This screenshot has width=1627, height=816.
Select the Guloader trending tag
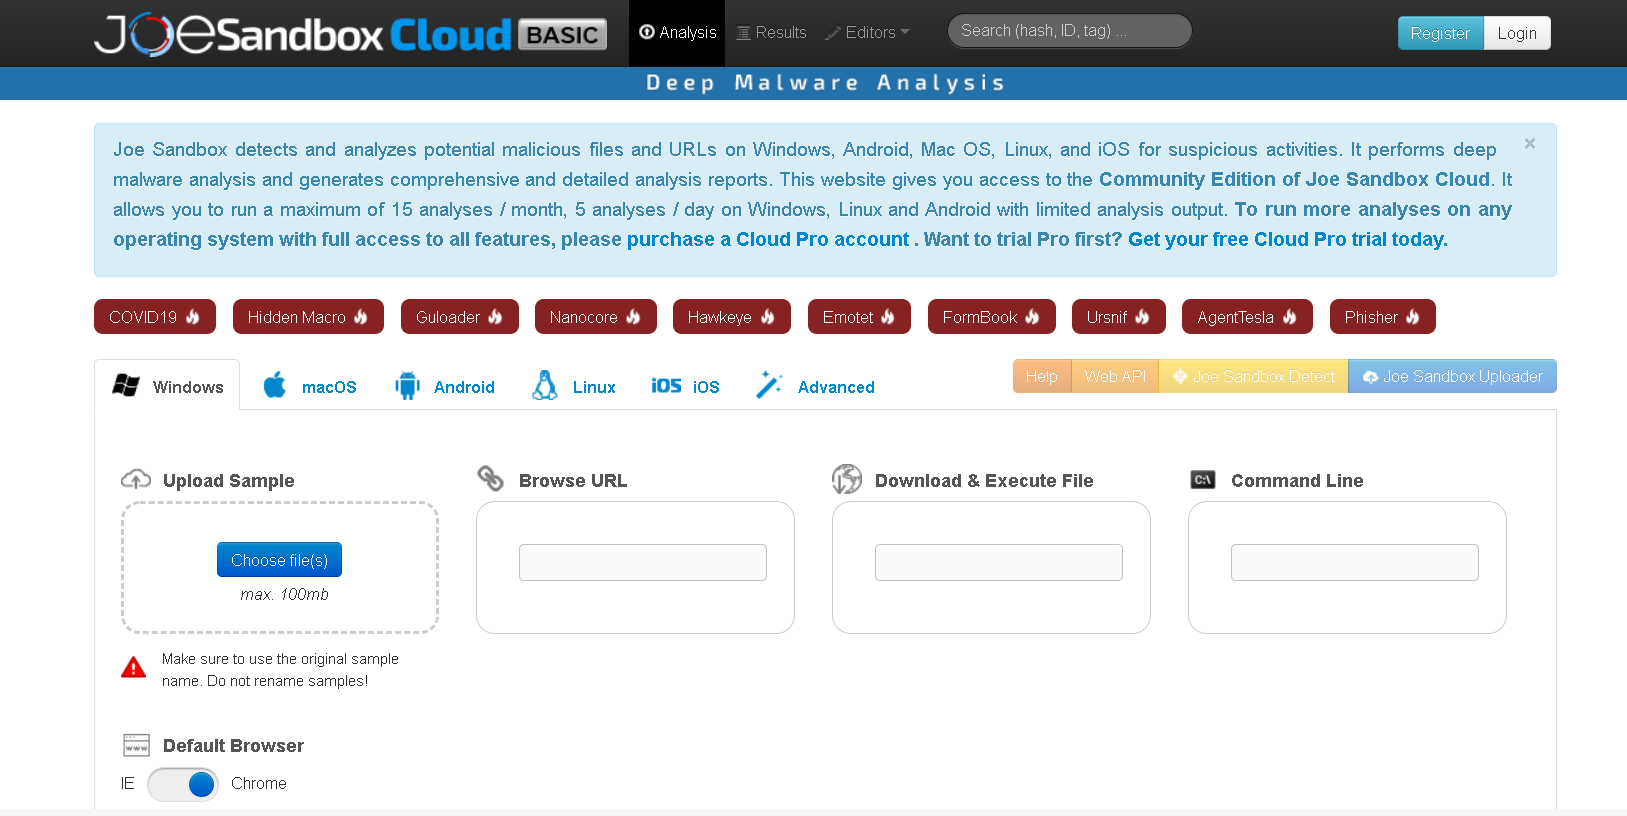tap(460, 317)
